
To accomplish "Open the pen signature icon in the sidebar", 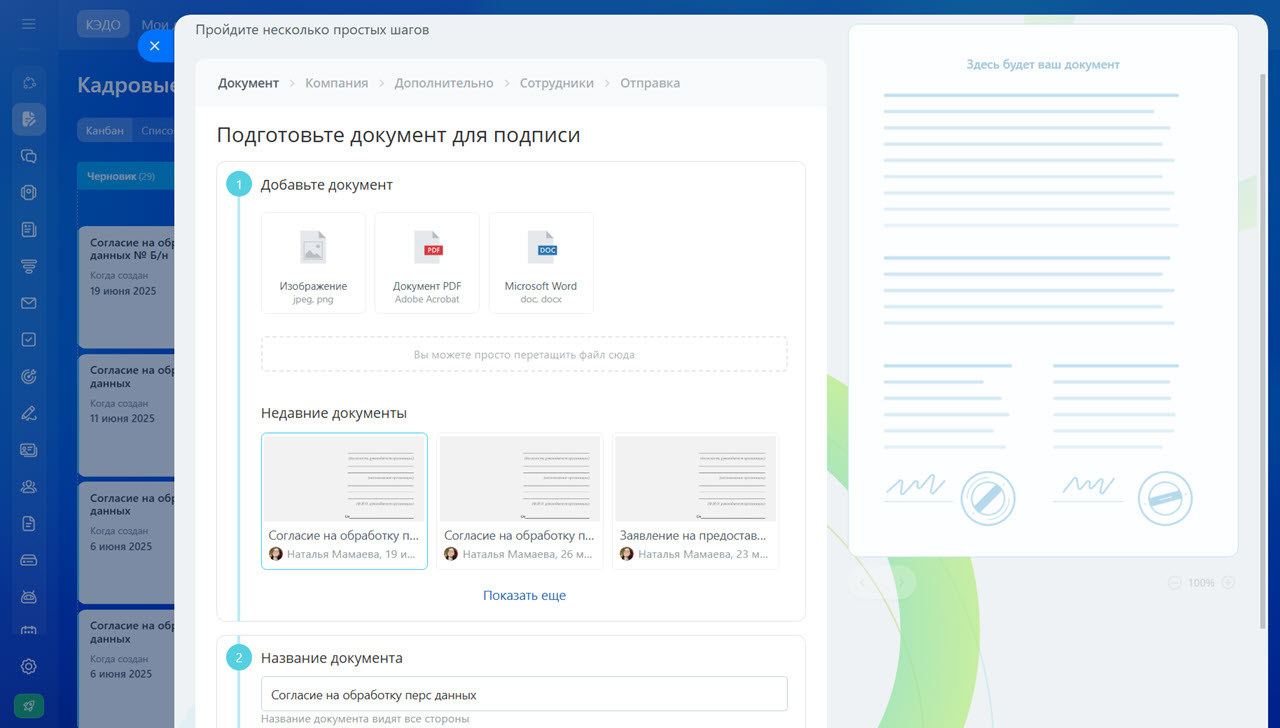I will 29,413.
